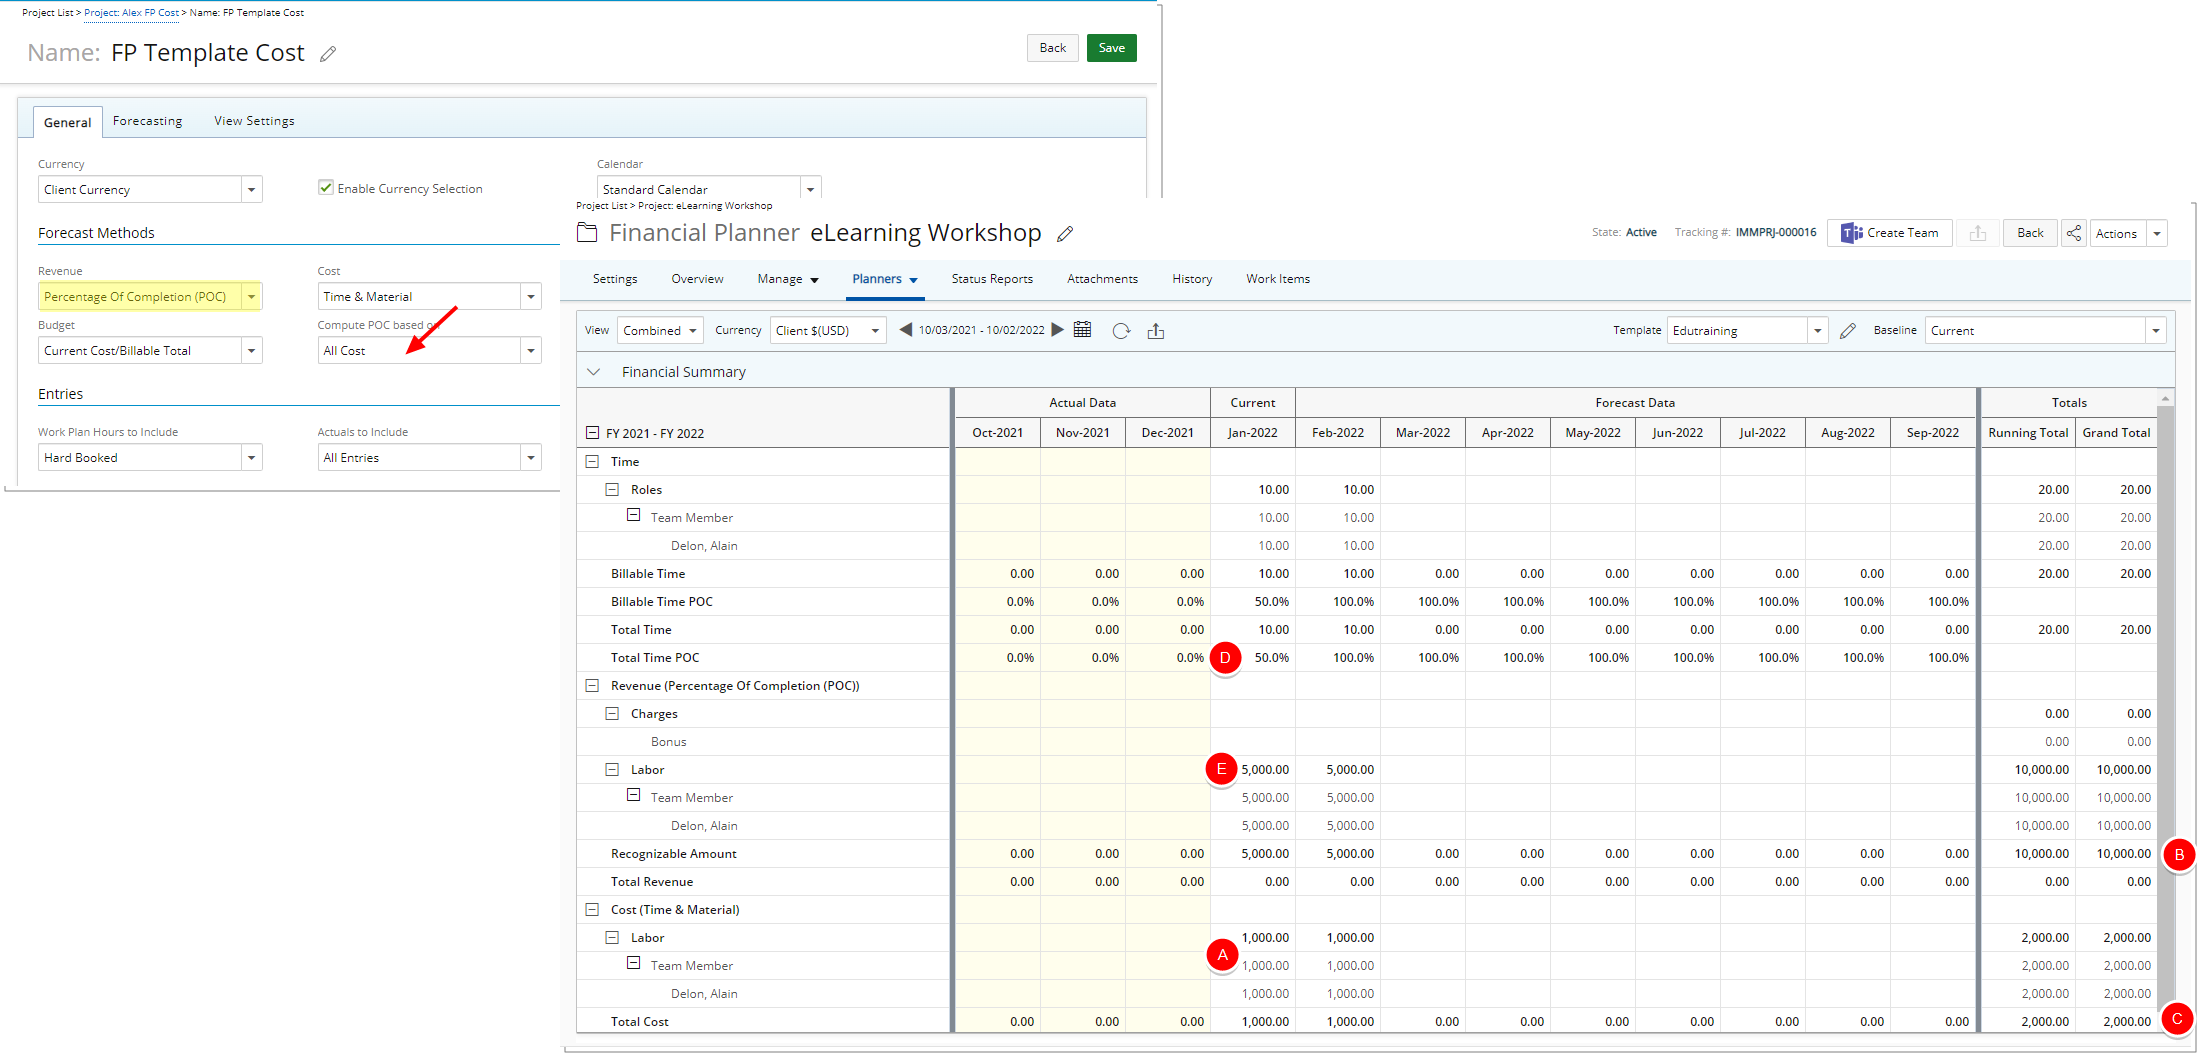This screenshot has height=1064, width=2209.
Task: Open the project Settings tab
Action: pos(615,279)
